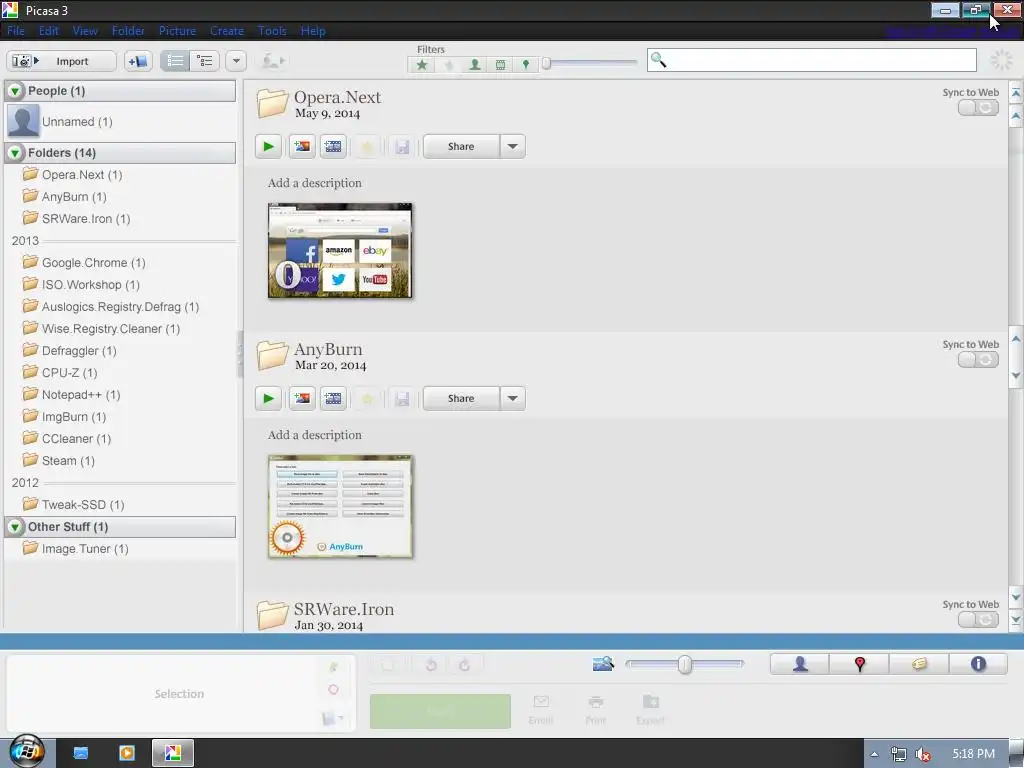Open the Edit menu
The image size is (1024, 768).
coord(48,31)
